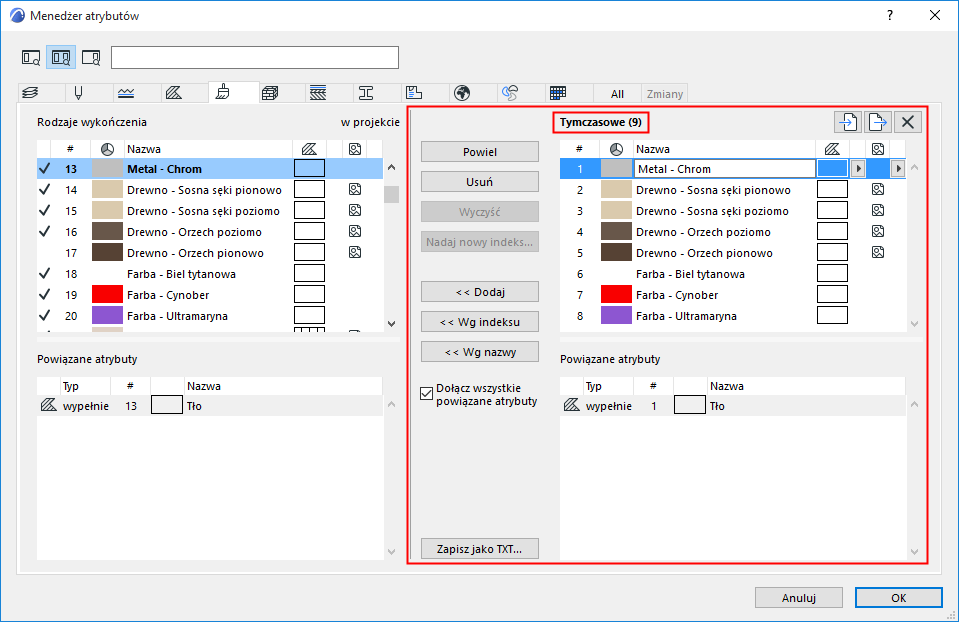Toggle checkmark of row 15 Sosna sęki poziomo
Image resolution: width=959 pixels, height=622 pixels.
point(45,210)
